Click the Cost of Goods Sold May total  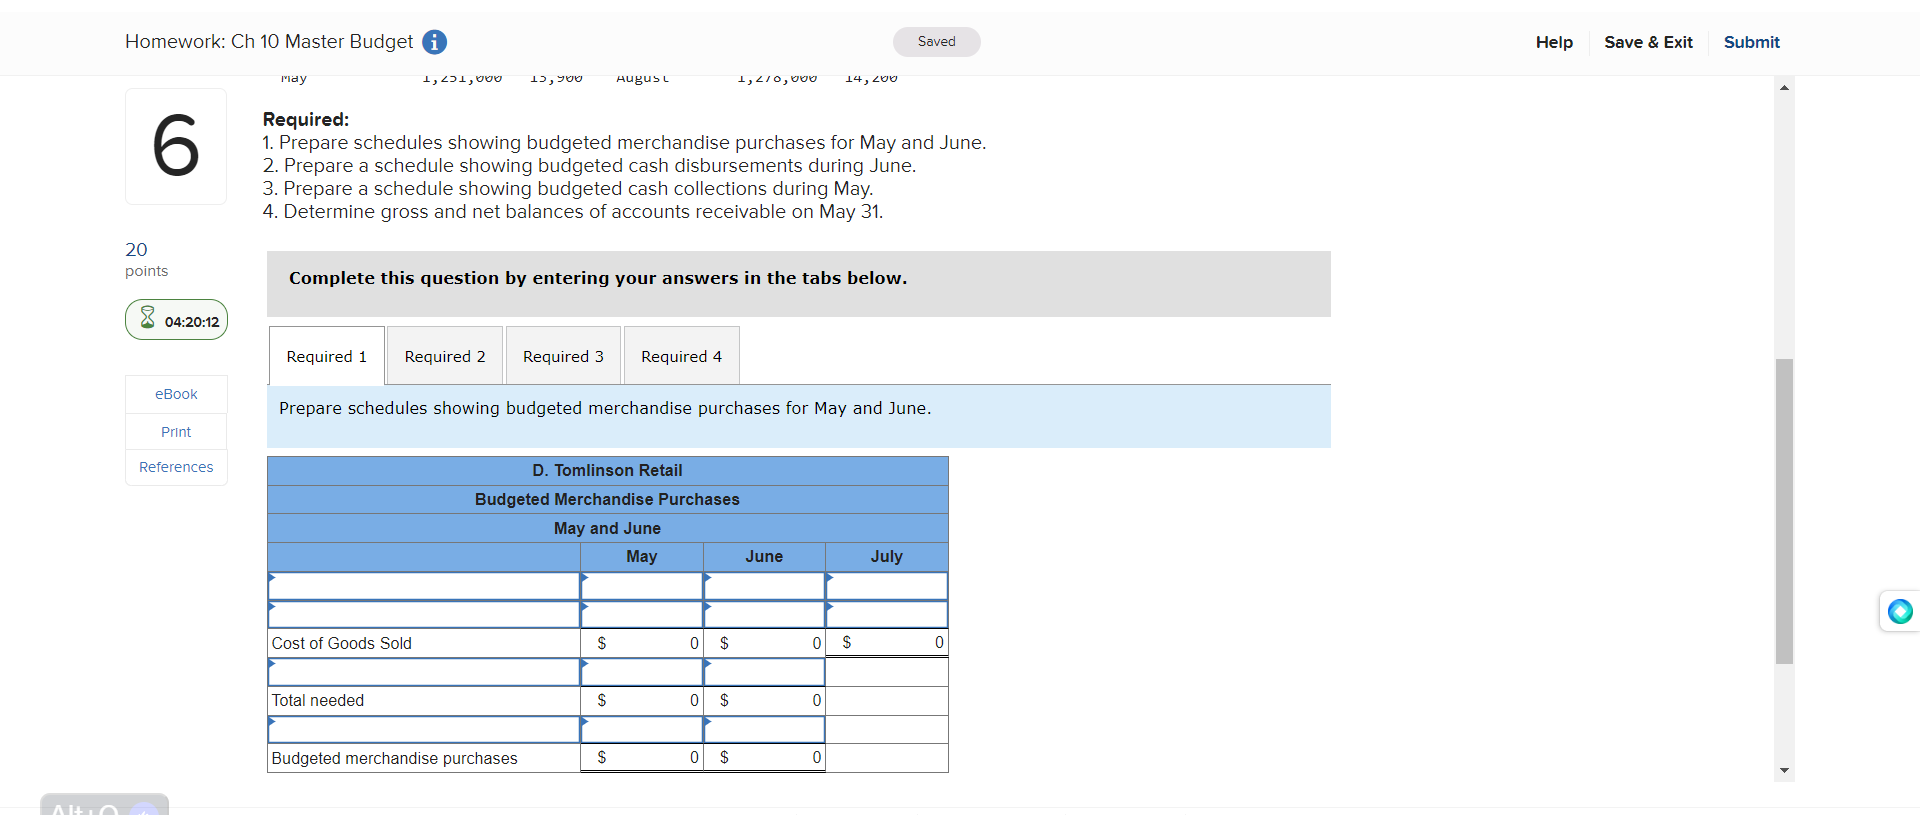click(642, 643)
